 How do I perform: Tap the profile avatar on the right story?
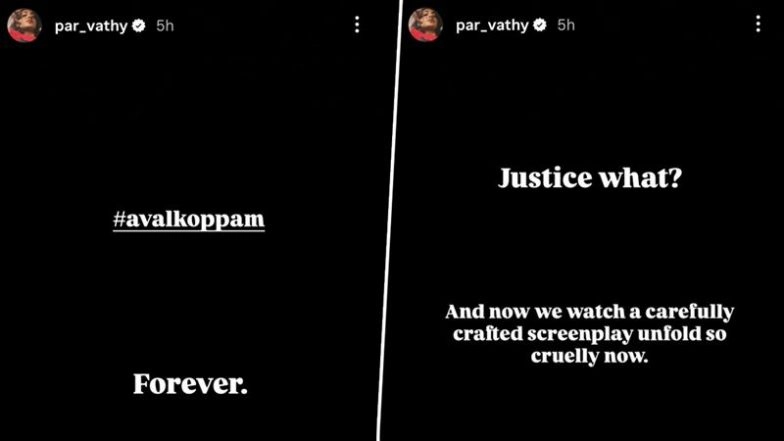coord(425,24)
